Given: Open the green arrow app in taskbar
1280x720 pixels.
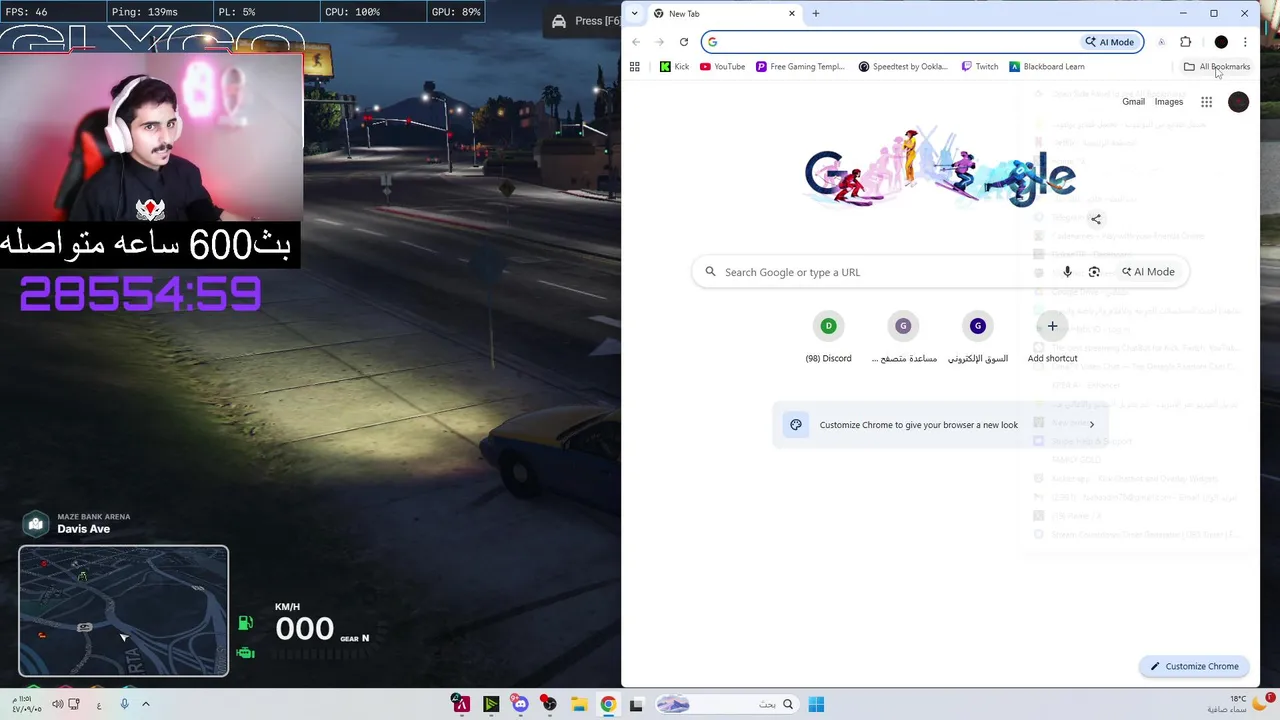Looking at the screenshot, I should pyautogui.click(x=491, y=705).
